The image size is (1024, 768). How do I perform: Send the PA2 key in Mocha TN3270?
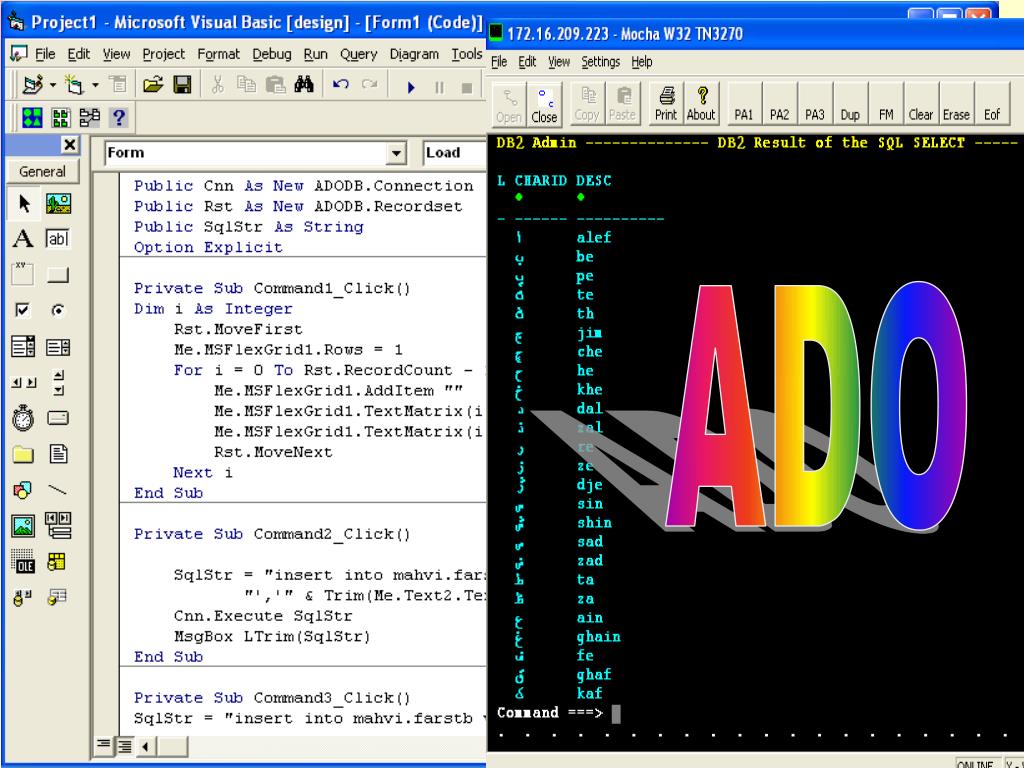780,104
